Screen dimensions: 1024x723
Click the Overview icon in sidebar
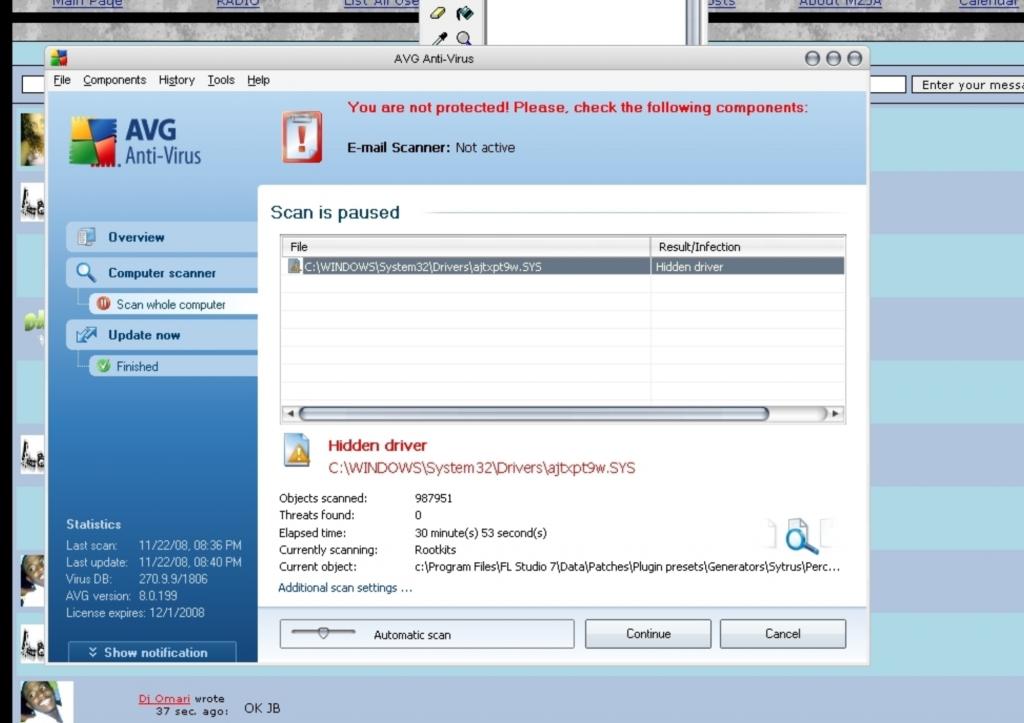click(87, 237)
